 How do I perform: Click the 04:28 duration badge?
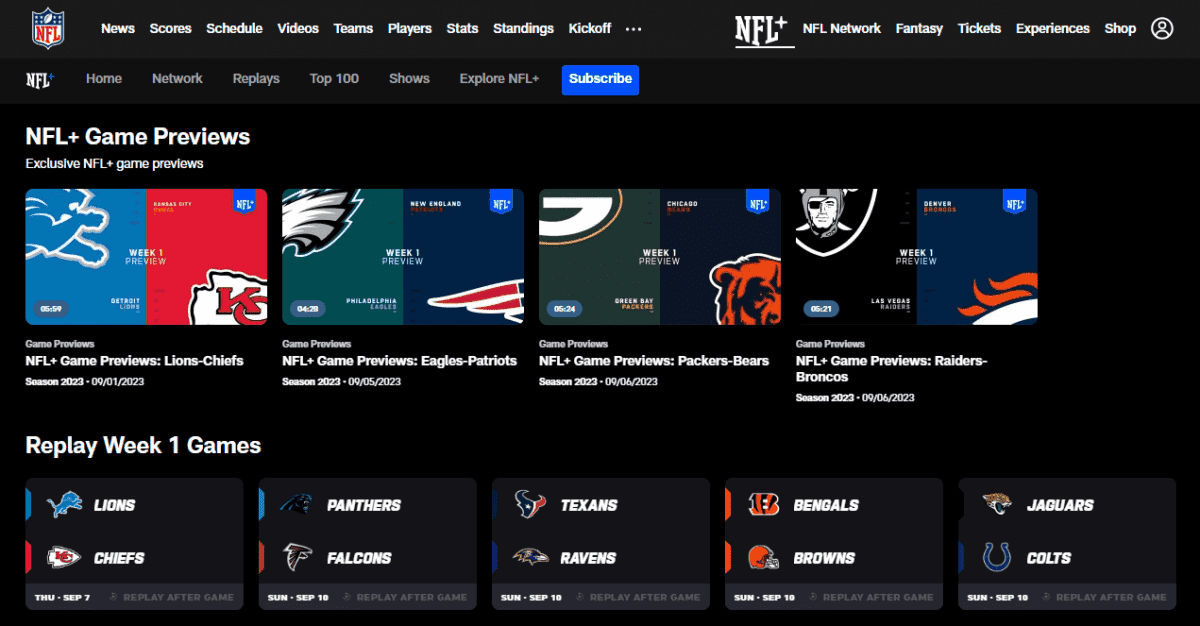click(308, 309)
